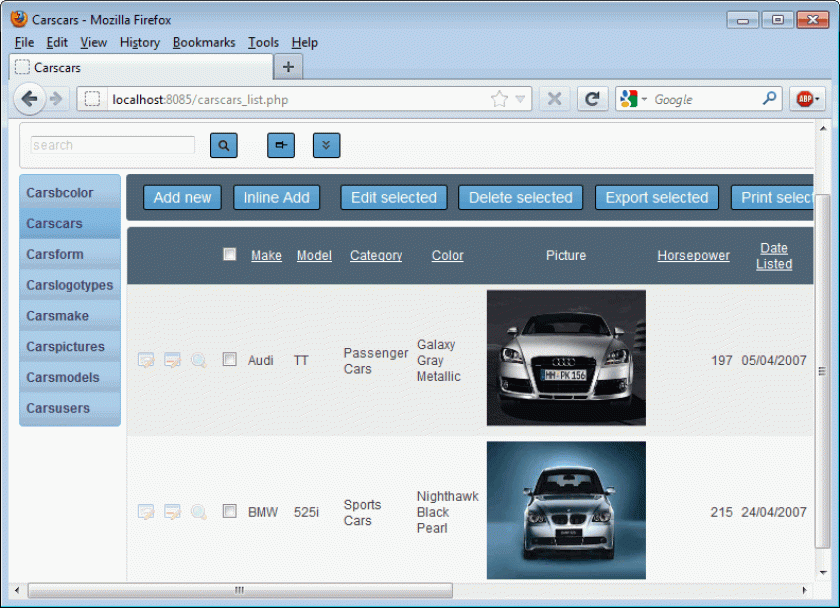This screenshot has width=840, height=608.
Task: Open the Carsmodels table in sidebar
Action: point(70,377)
